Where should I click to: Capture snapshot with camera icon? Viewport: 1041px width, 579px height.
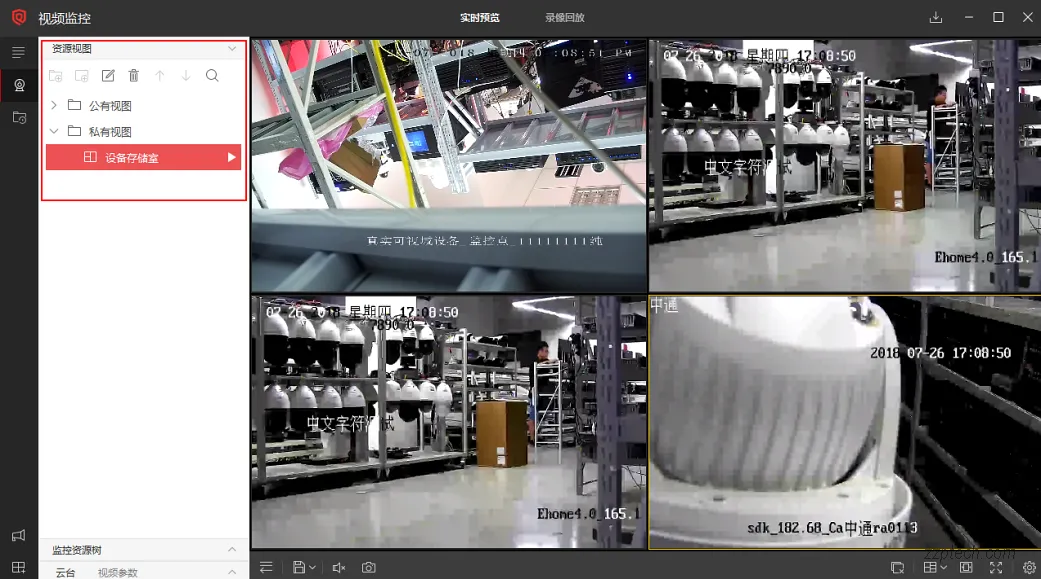(369, 568)
